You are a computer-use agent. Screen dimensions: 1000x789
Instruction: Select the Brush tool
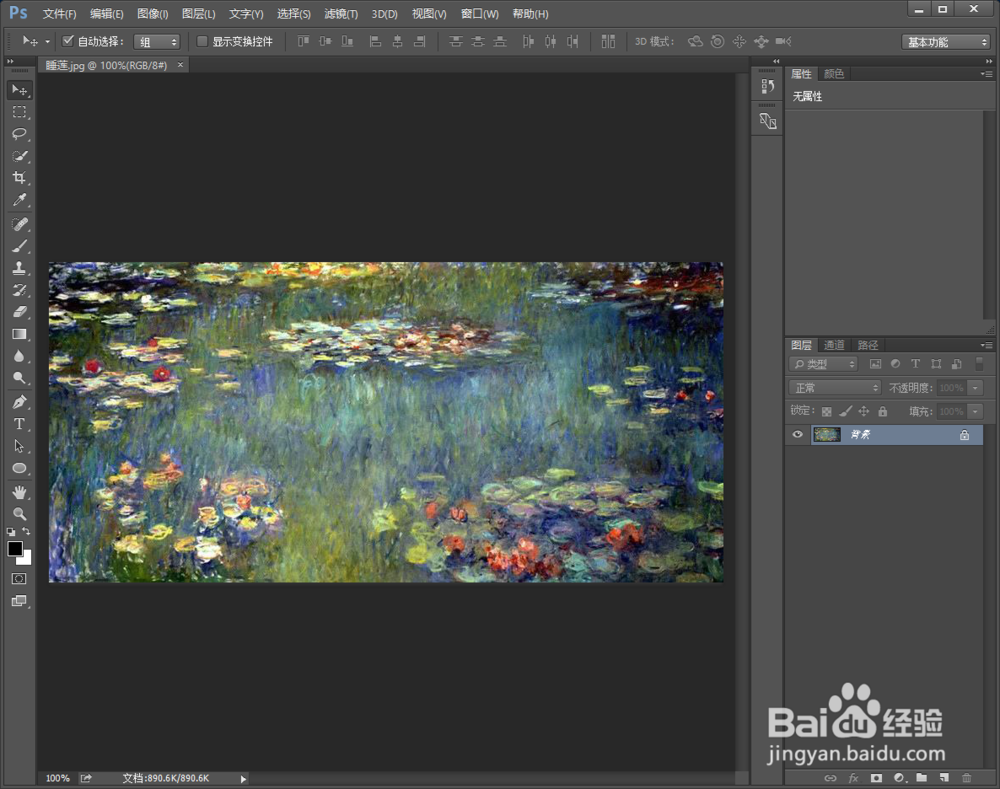click(x=19, y=246)
